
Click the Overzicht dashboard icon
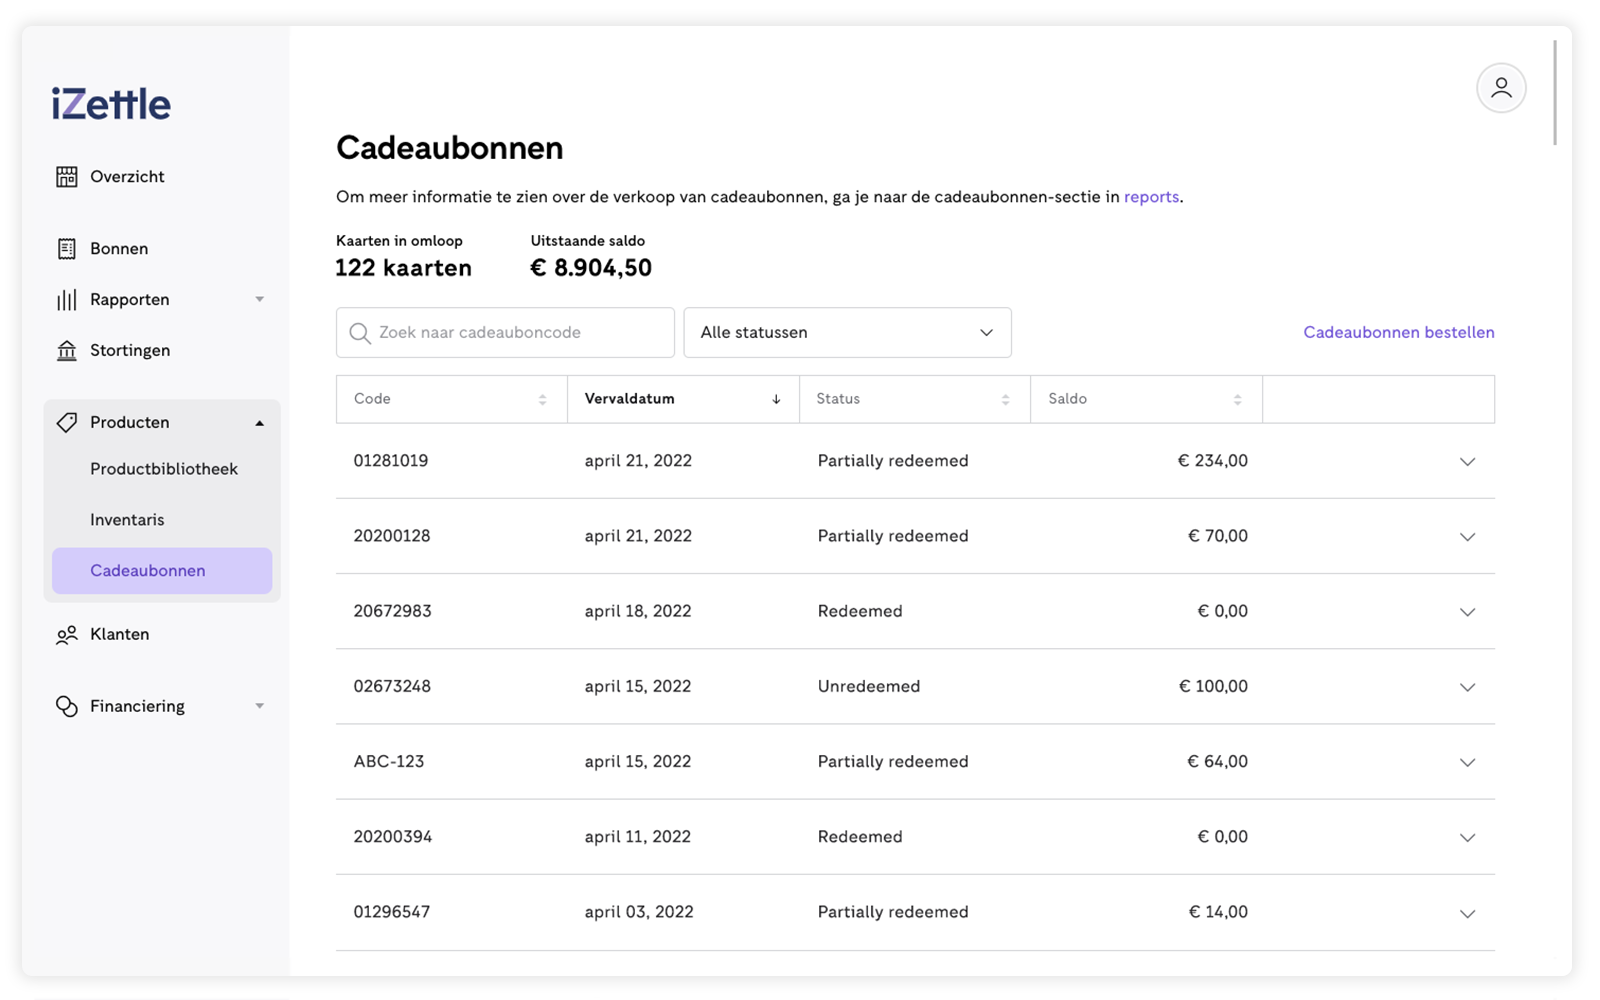[67, 177]
